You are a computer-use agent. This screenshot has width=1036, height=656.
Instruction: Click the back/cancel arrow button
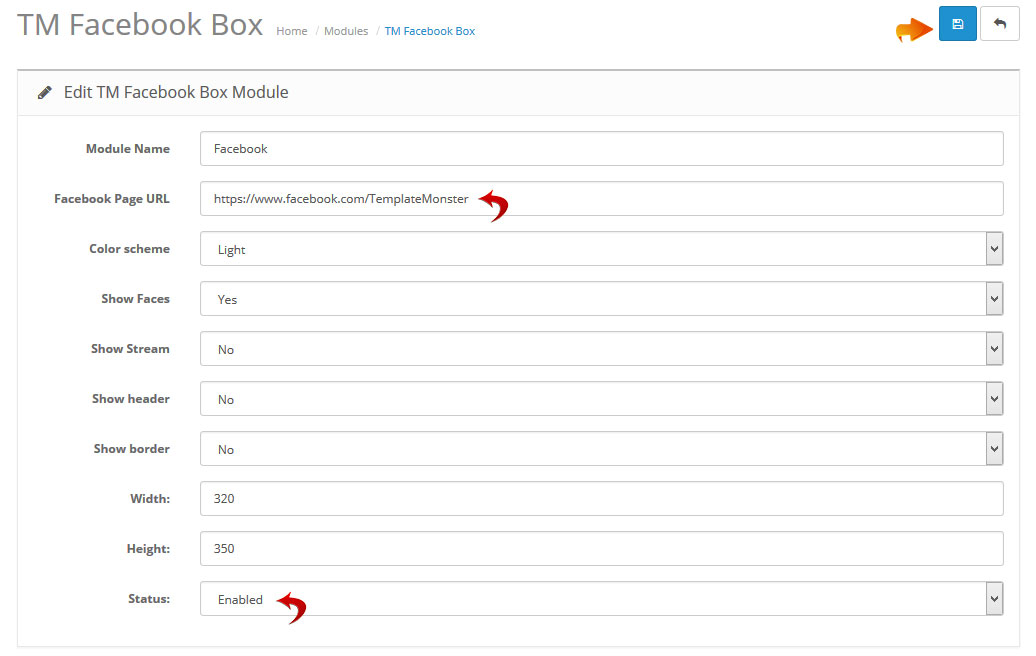[x=1000, y=24]
